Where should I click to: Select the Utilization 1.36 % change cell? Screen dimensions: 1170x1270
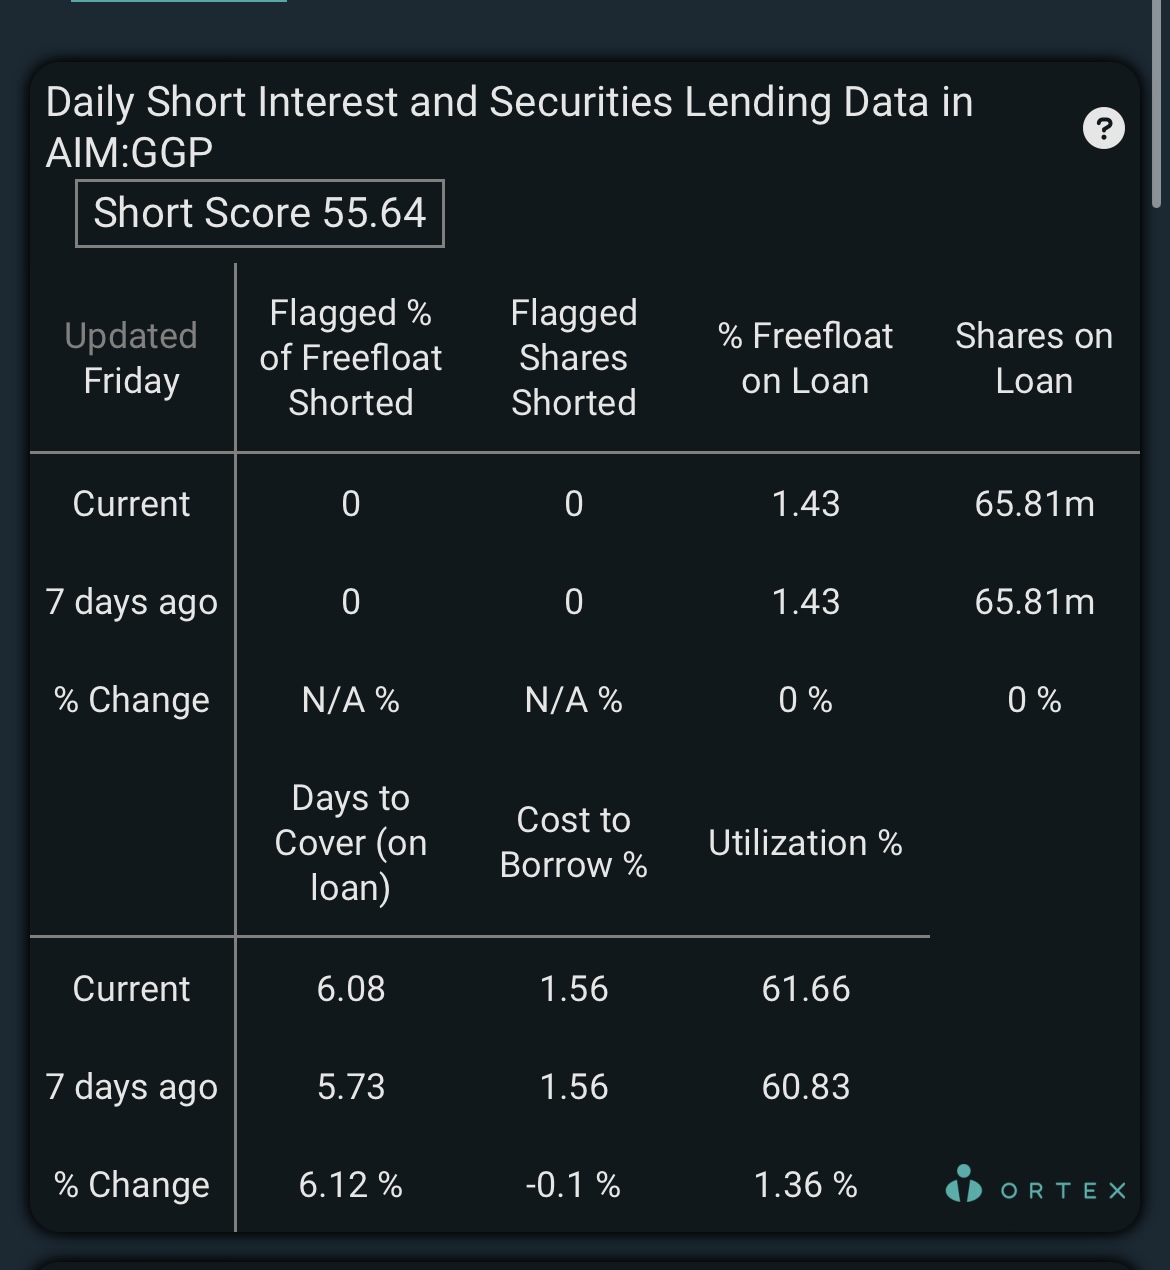click(x=806, y=1185)
